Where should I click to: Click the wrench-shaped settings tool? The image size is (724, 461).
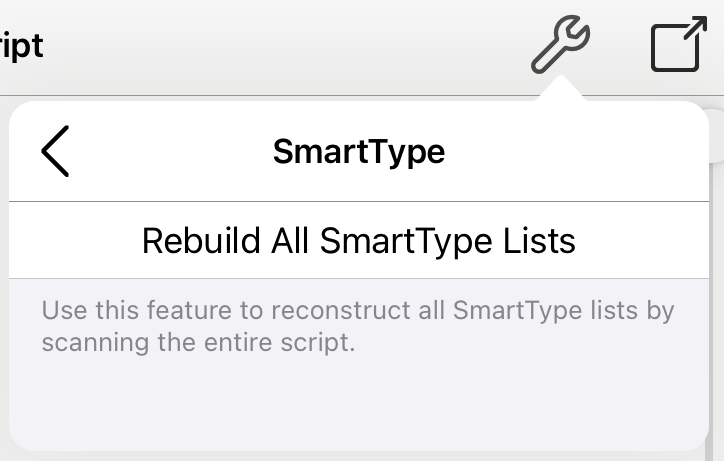click(560, 44)
